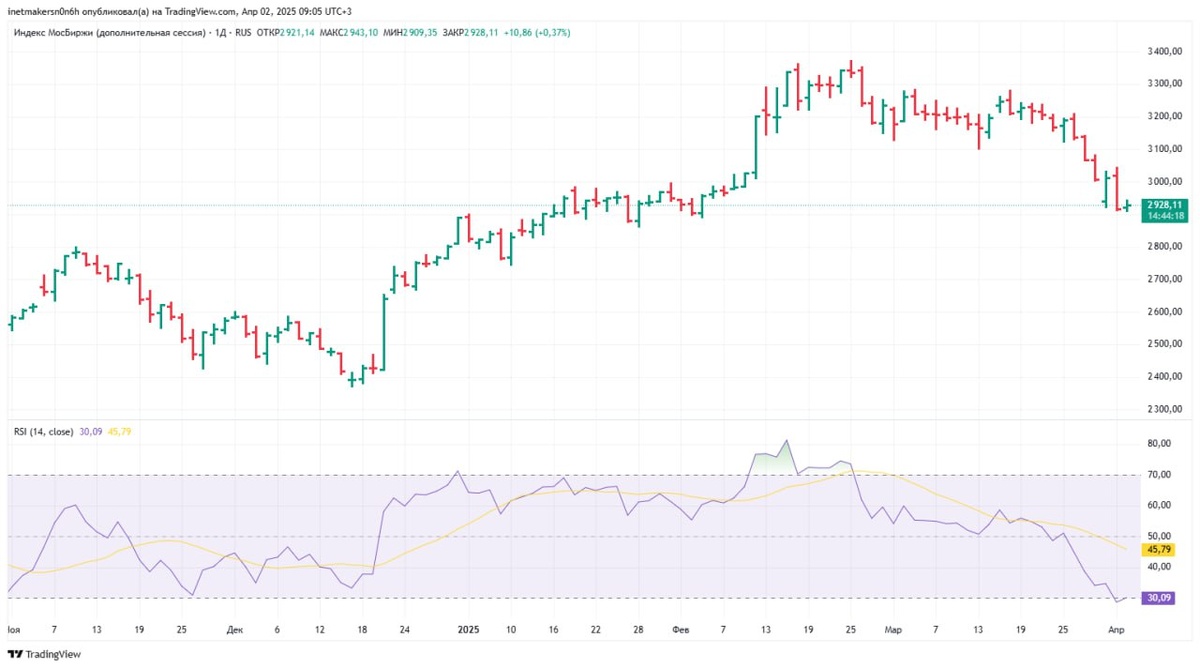Click the 2600,00 price axis label
1200x668 pixels.
pos(1165,311)
